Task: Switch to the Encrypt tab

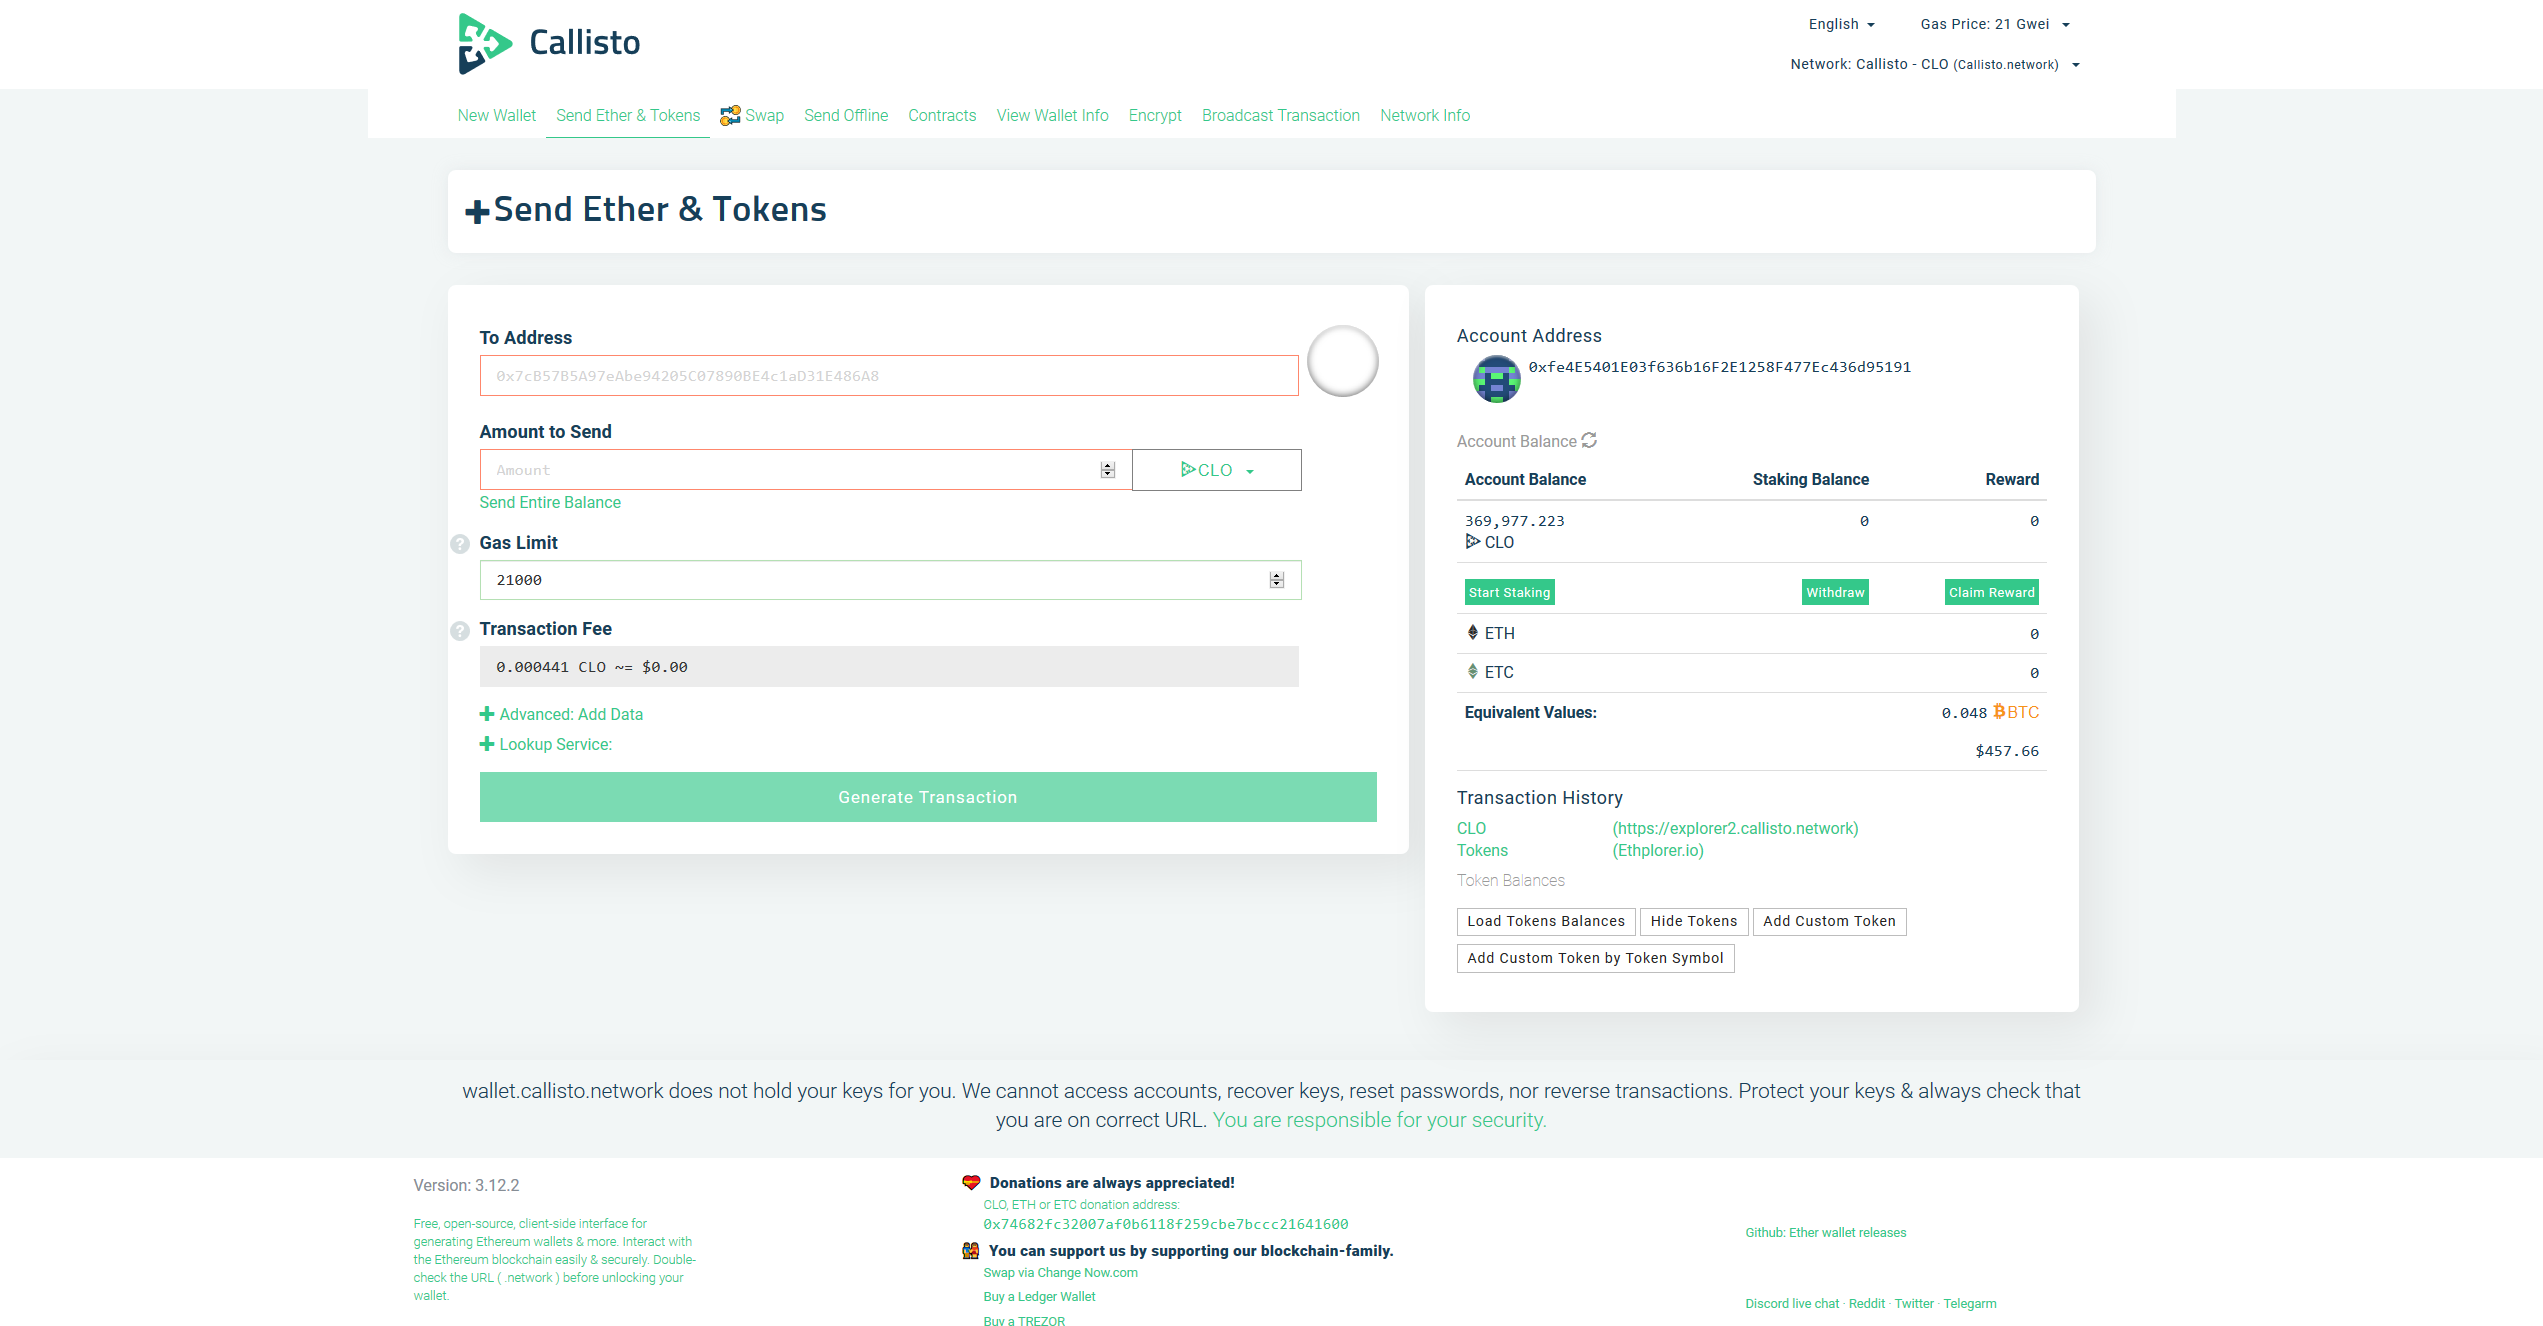Action: [x=1155, y=115]
